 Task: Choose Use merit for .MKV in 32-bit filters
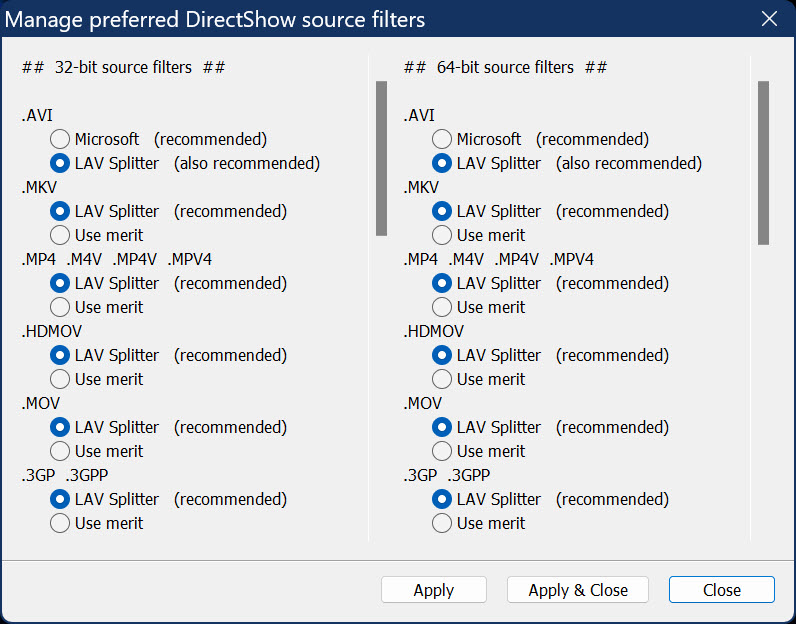pyautogui.click(x=60, y=235)
